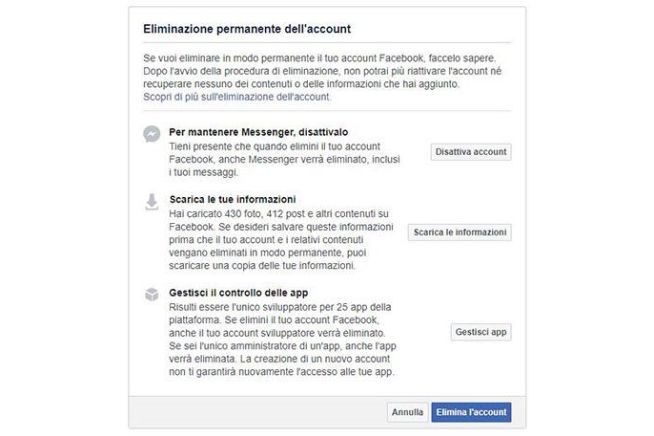654x436 pixels.
Task: Click the gray footer bar left of Annulla
Action: click(x=258, y=412)
